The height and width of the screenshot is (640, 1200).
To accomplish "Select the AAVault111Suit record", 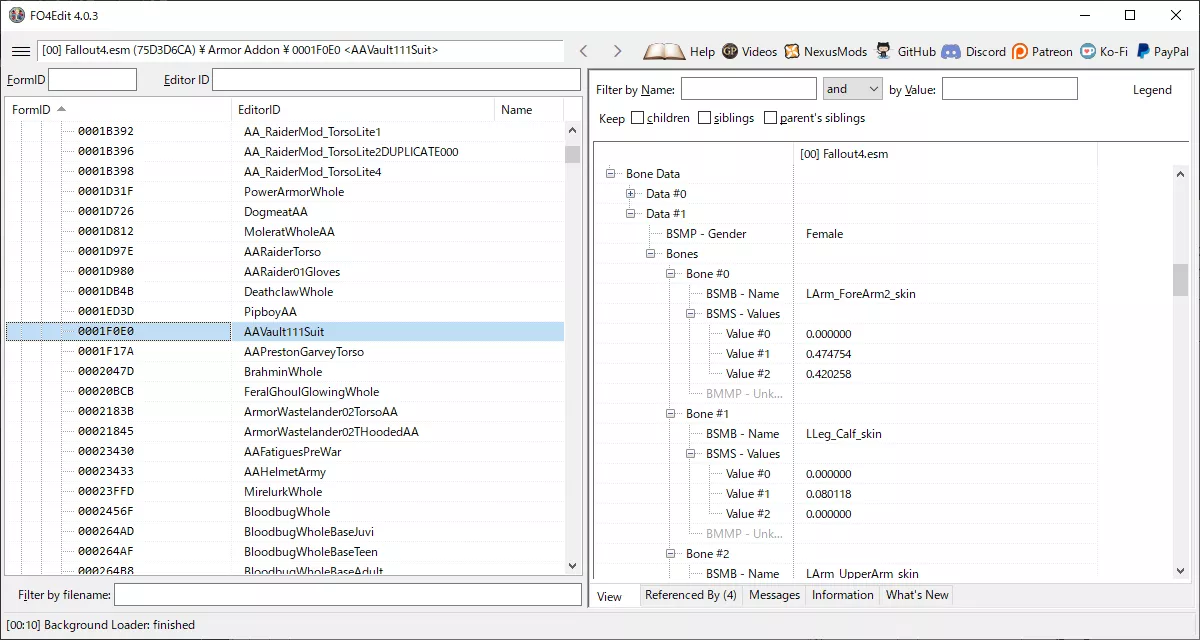I will click(x=285, y=332).
